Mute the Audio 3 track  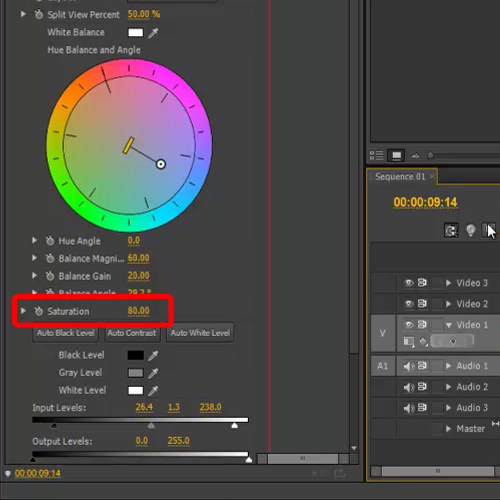409,408
